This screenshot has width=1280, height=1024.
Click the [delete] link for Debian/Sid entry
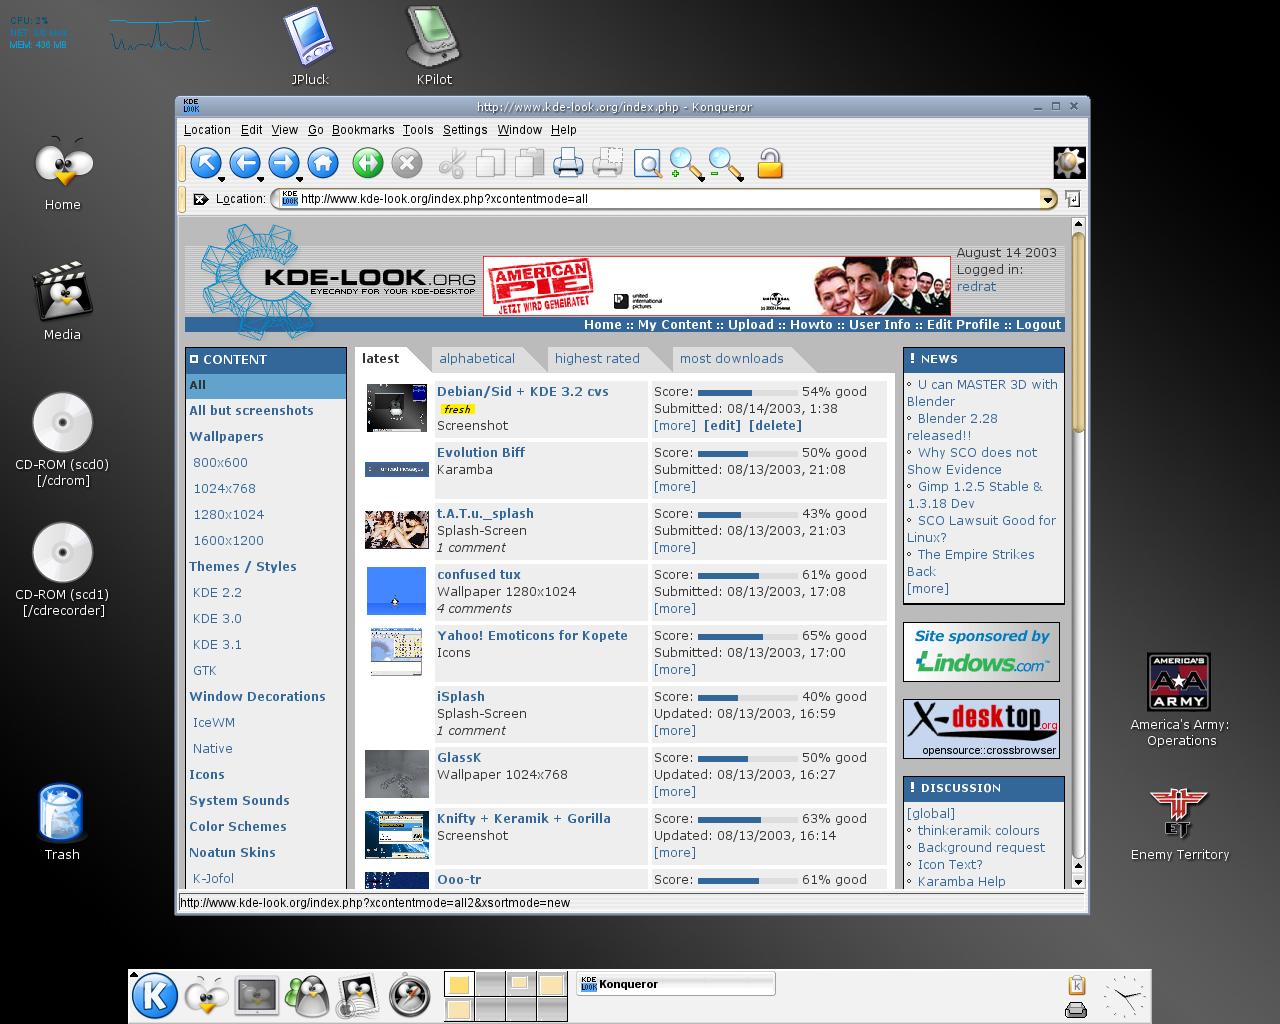[x=775, y=426]
